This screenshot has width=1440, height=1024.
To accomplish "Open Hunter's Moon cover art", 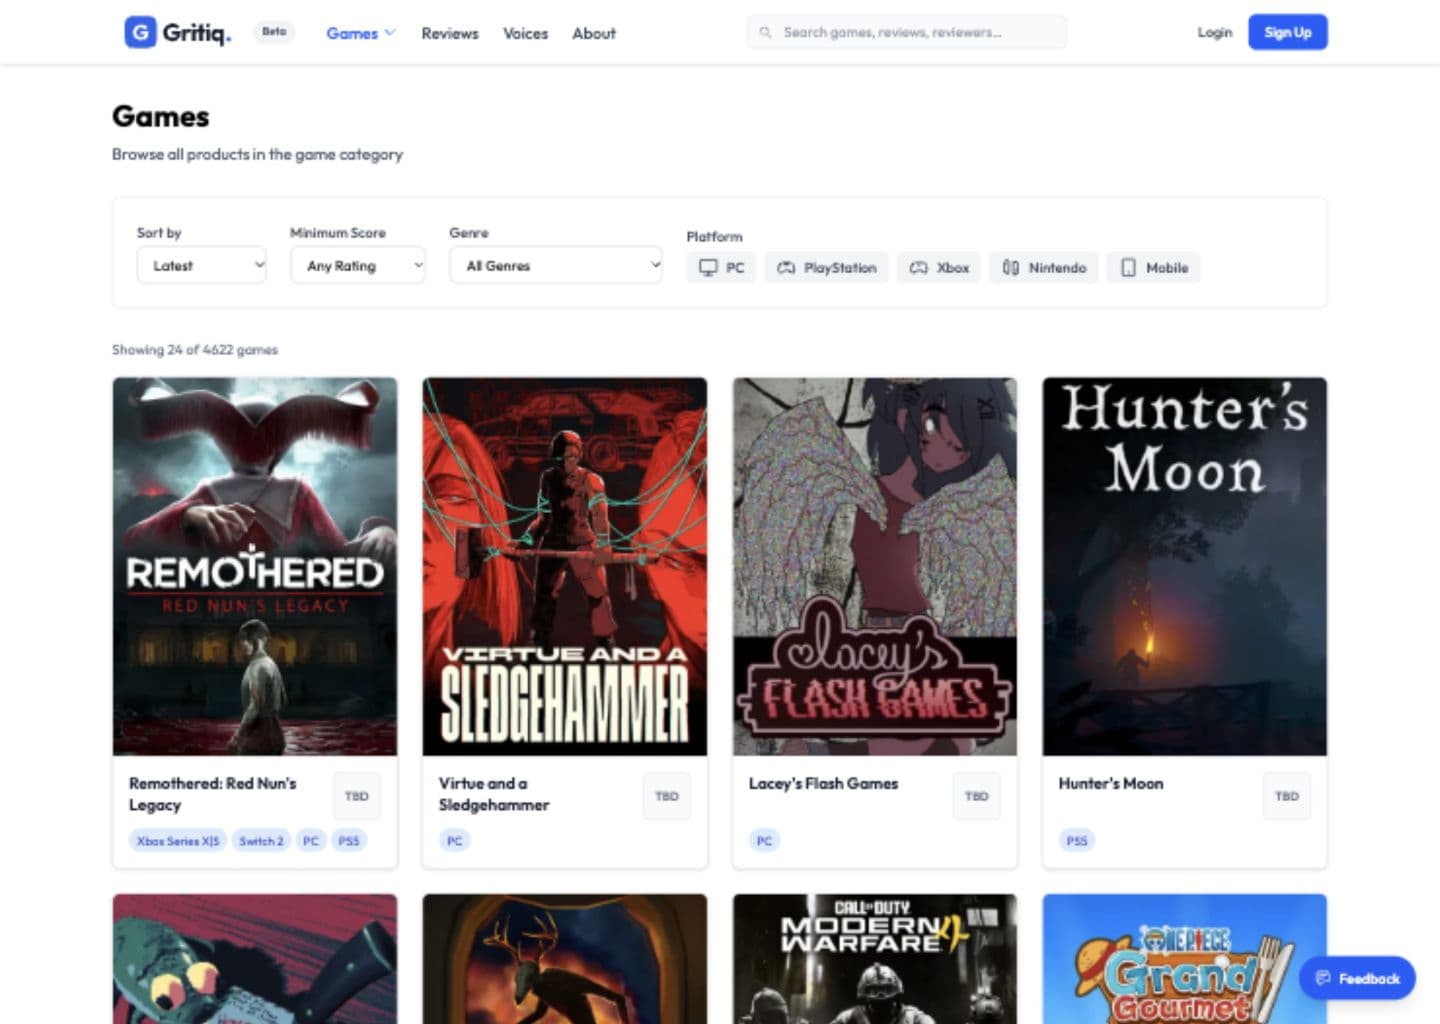I will [x=1185, y=566].
